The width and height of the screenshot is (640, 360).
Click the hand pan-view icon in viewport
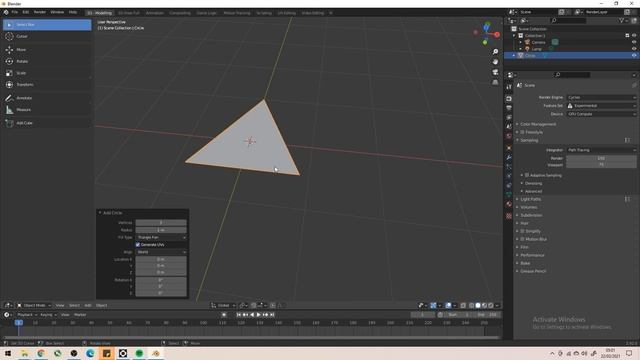coord(495,62)
